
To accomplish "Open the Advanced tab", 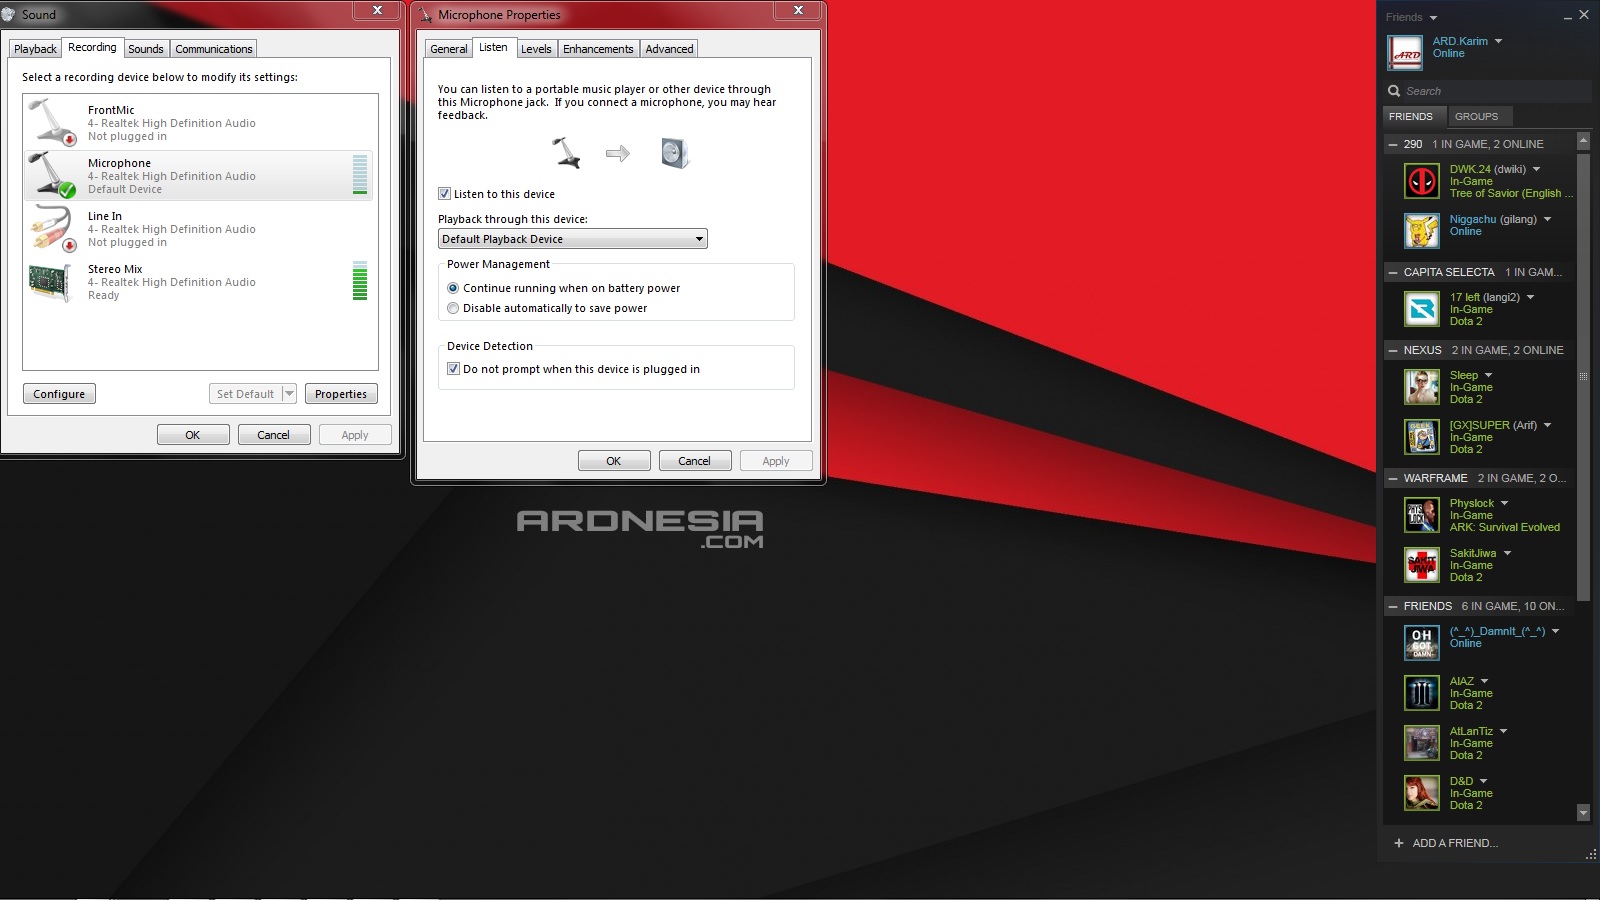I will pos(669,49).
